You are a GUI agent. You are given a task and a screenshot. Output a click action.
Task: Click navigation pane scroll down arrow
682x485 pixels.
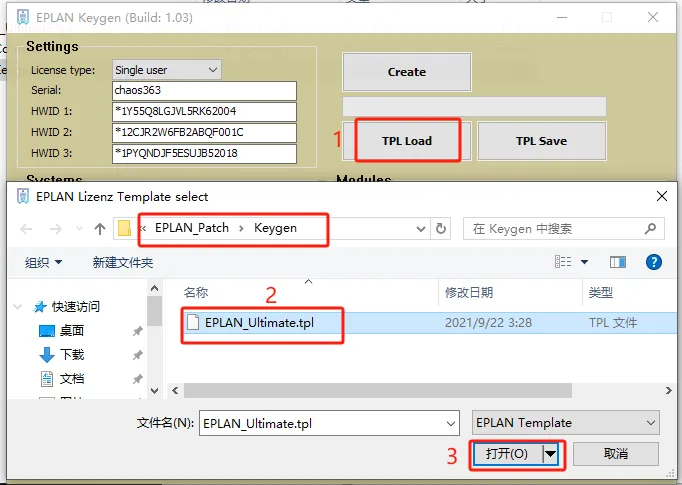click(x=154, y=391)
